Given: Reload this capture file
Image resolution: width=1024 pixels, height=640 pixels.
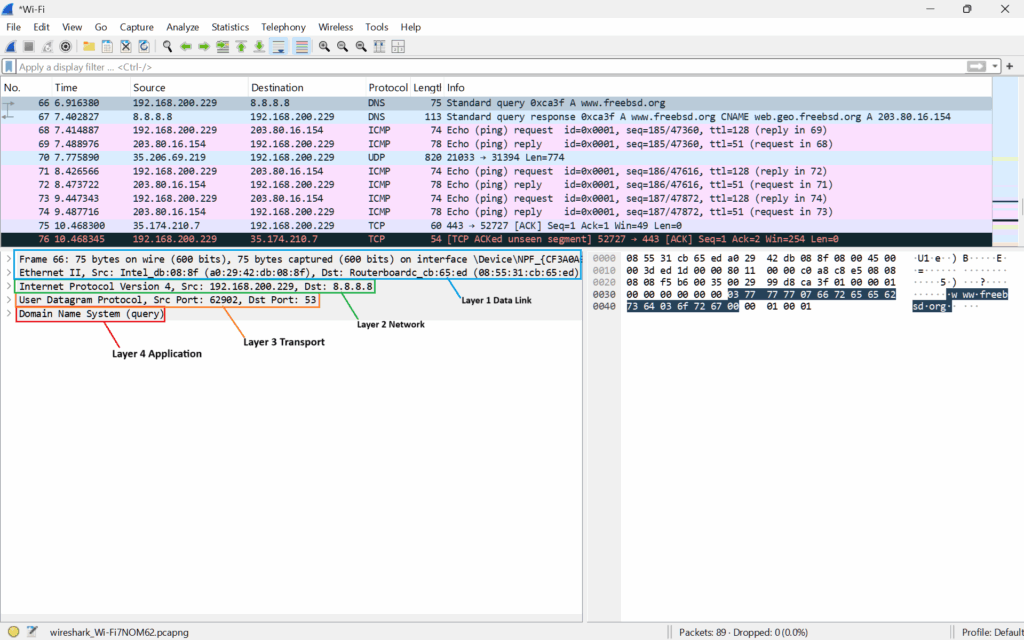Looking at the screenshot, I should [144, 46].
